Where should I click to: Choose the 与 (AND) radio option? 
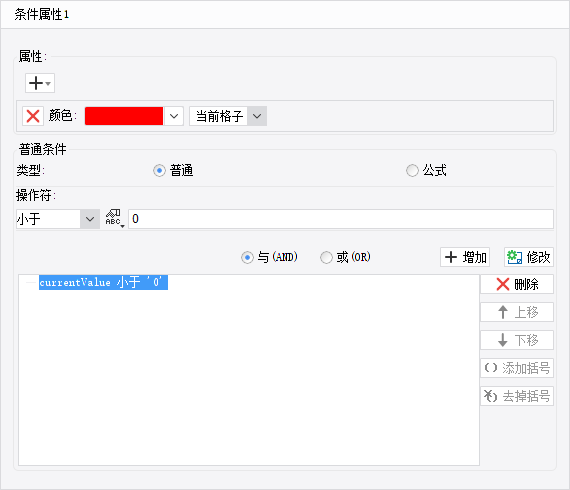tap(247, 257)
